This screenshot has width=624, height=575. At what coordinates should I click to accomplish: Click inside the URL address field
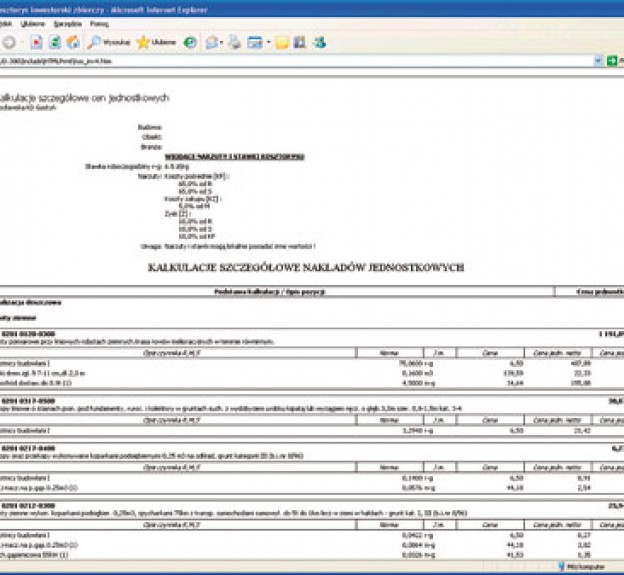300,61
